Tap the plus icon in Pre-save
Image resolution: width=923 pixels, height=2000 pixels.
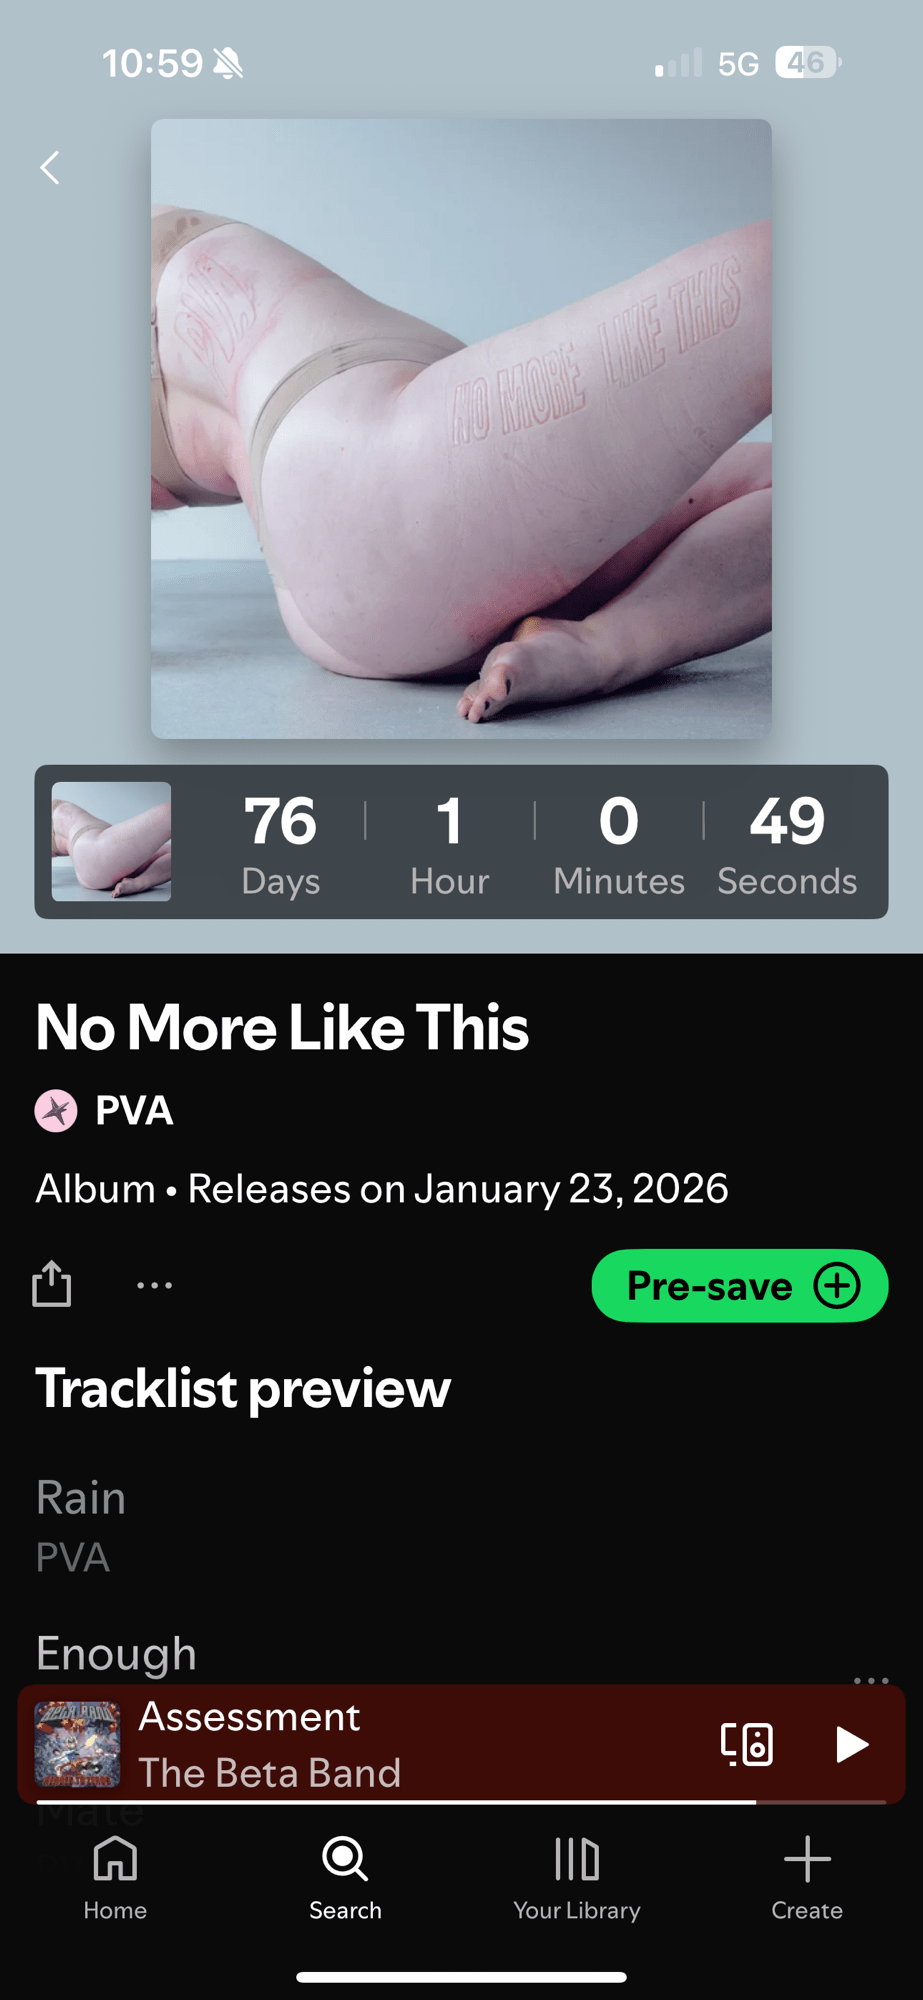point(837,1286)
